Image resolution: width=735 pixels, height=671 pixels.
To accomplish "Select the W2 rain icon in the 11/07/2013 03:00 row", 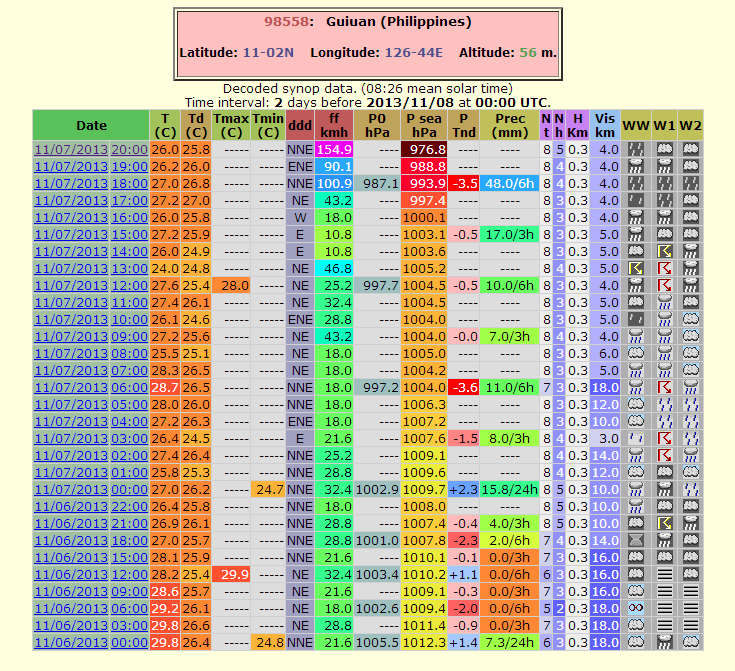I will [691, 438].
